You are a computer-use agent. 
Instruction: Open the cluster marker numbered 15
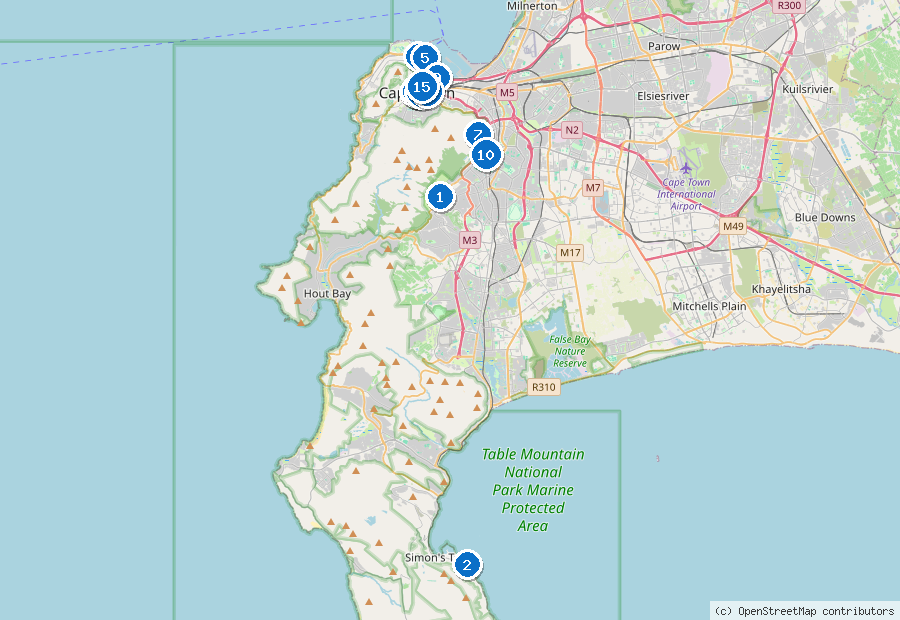(x=422, y=87)
